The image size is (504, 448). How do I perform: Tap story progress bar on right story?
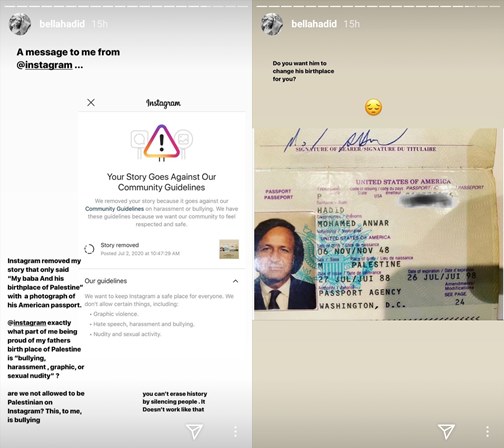point(378,6)
